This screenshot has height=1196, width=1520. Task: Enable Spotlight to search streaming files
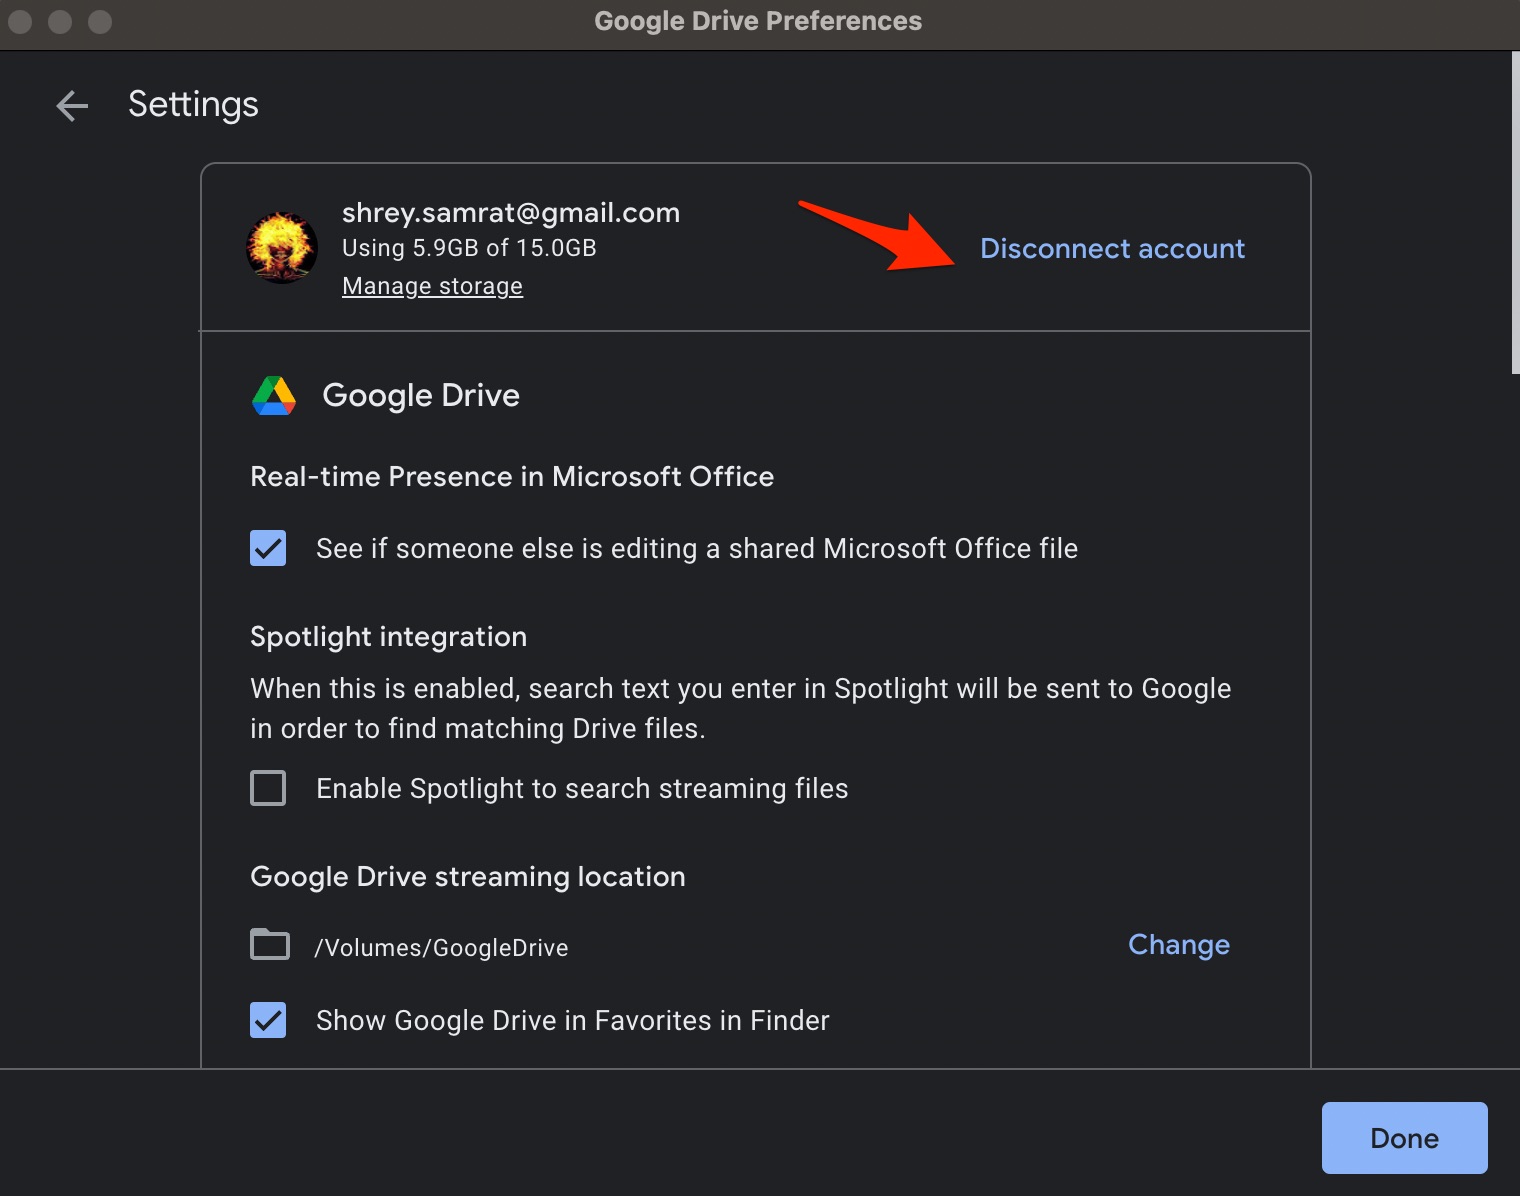267,788
